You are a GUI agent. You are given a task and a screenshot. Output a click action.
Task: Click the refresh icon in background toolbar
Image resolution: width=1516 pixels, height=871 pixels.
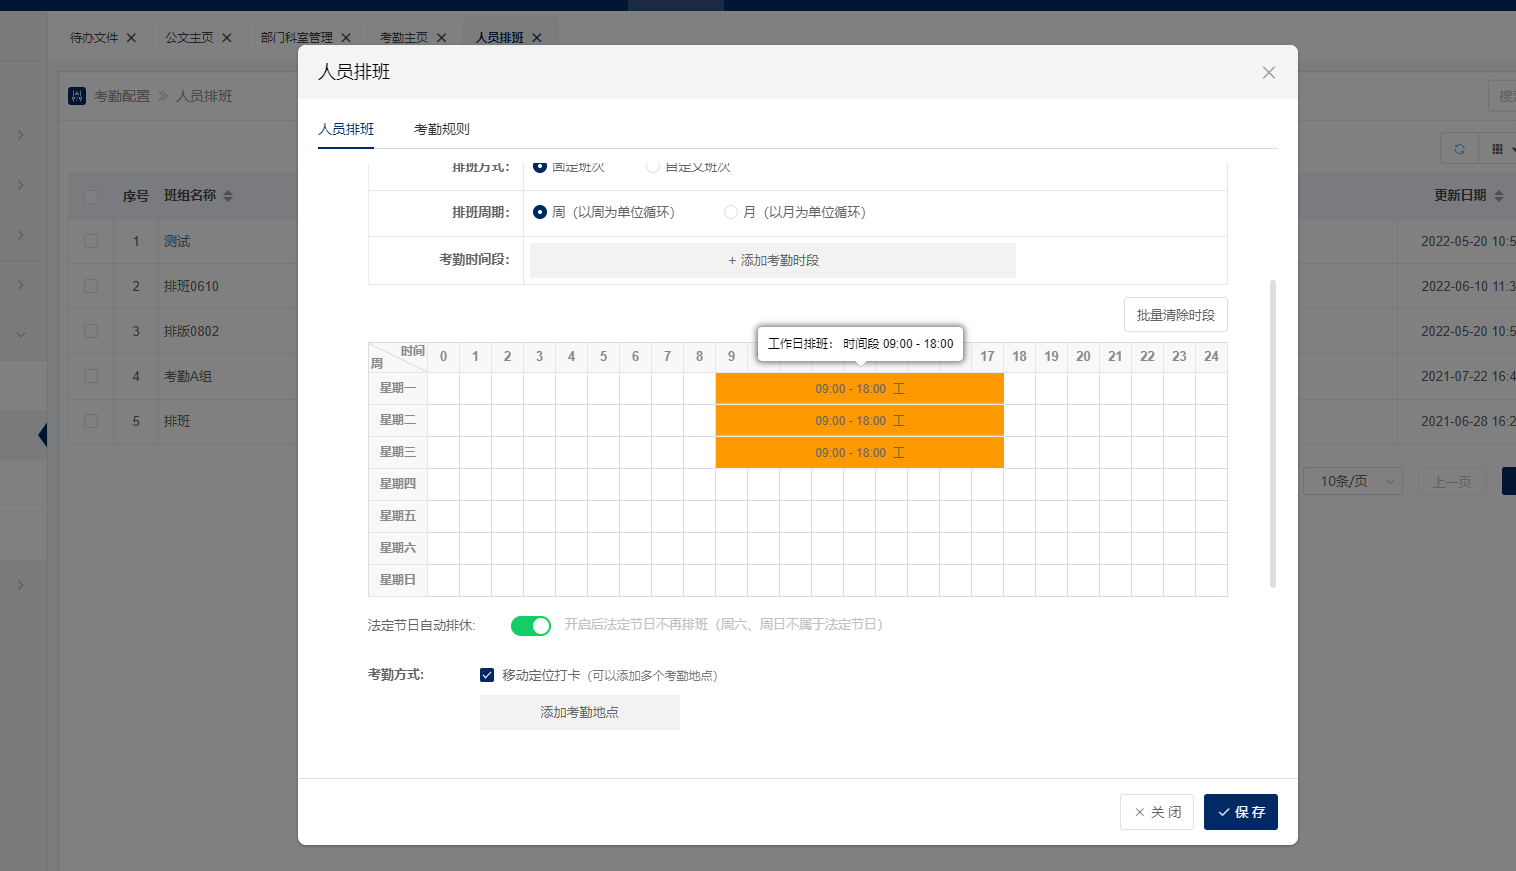coord(1459,149)
